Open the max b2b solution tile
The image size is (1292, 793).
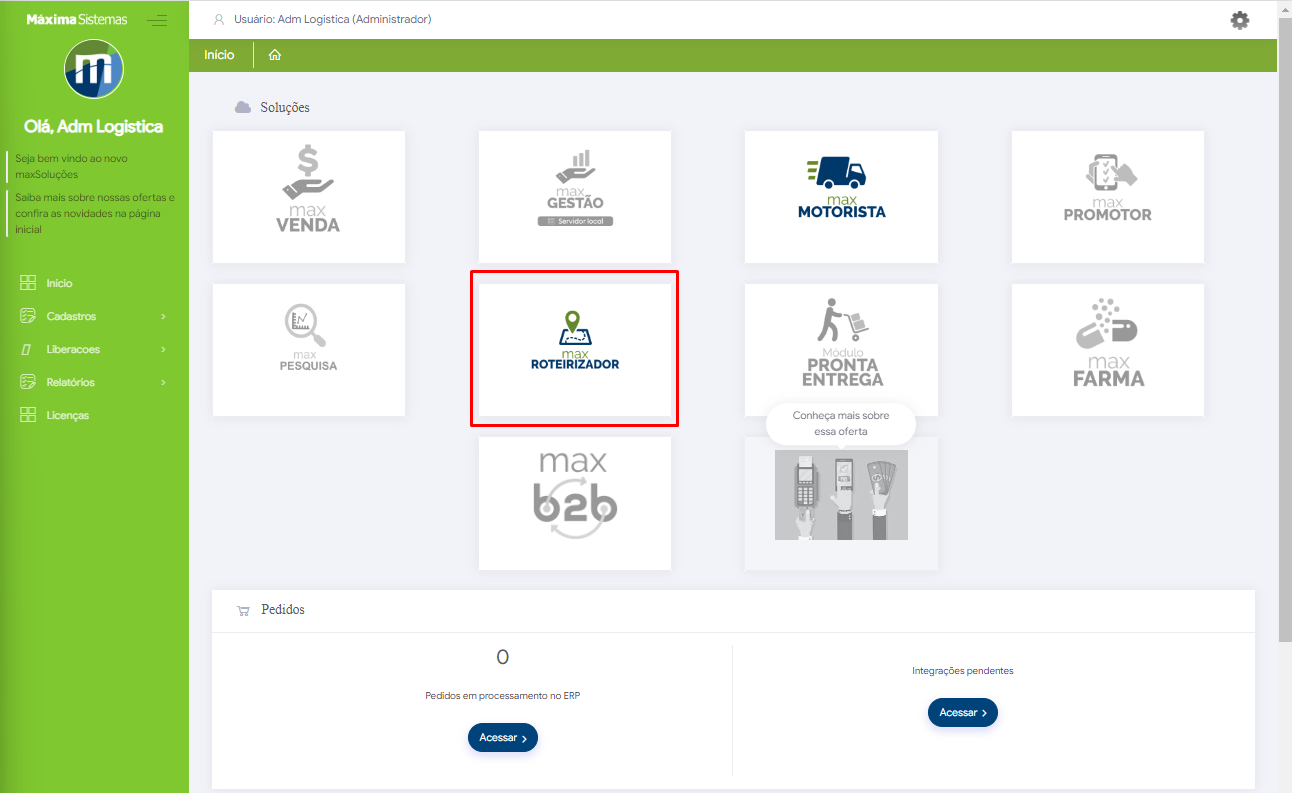(575, 503)
